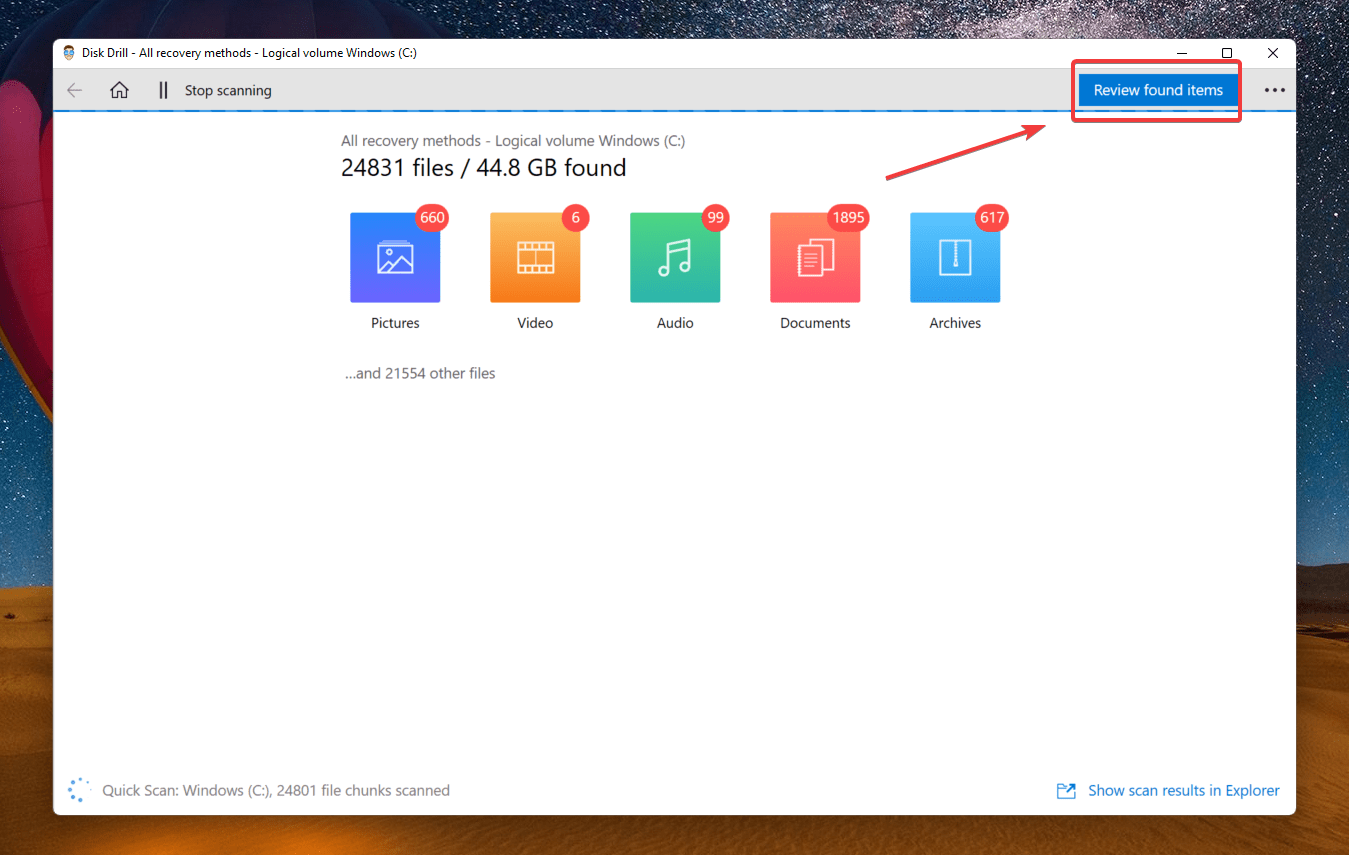This screenshot has height=855, width=1349.
Task: Click '24831 files / 44.8 GB found' heading
Action: [x=483, y=168]
